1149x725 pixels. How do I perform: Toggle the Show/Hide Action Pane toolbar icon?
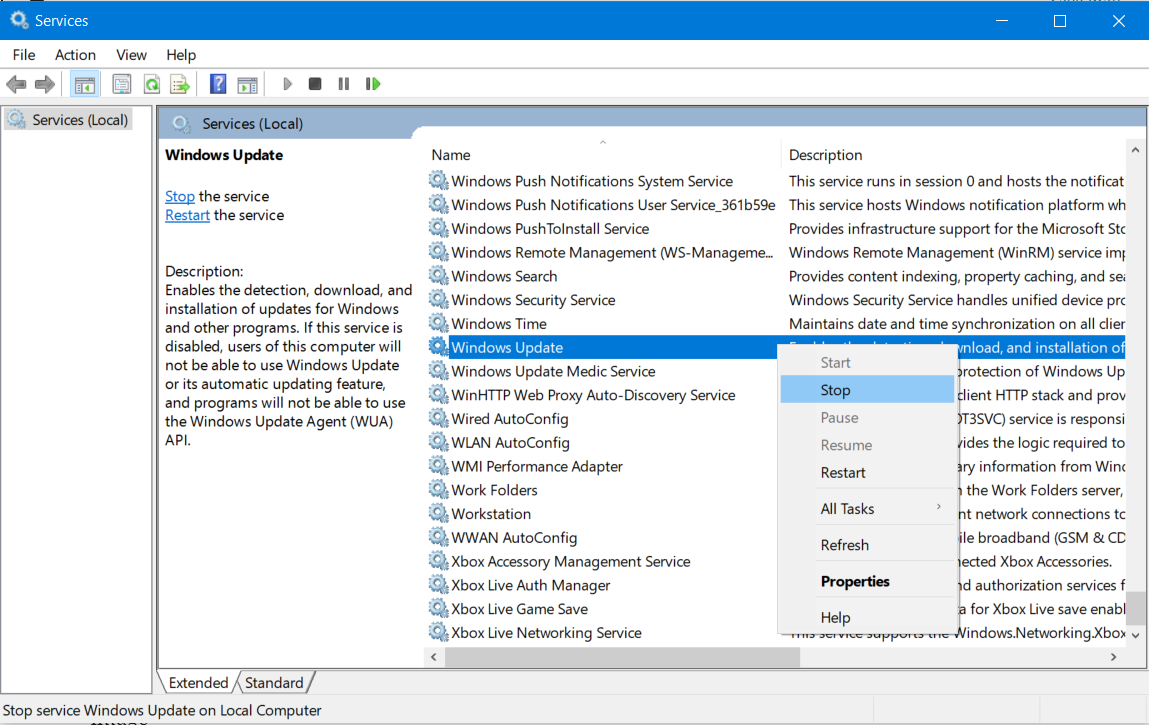point(248,84)
